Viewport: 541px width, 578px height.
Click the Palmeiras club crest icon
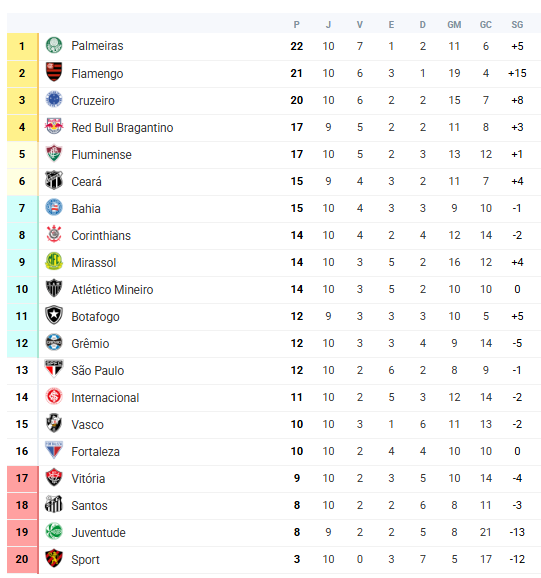click(x=54, y=46)
